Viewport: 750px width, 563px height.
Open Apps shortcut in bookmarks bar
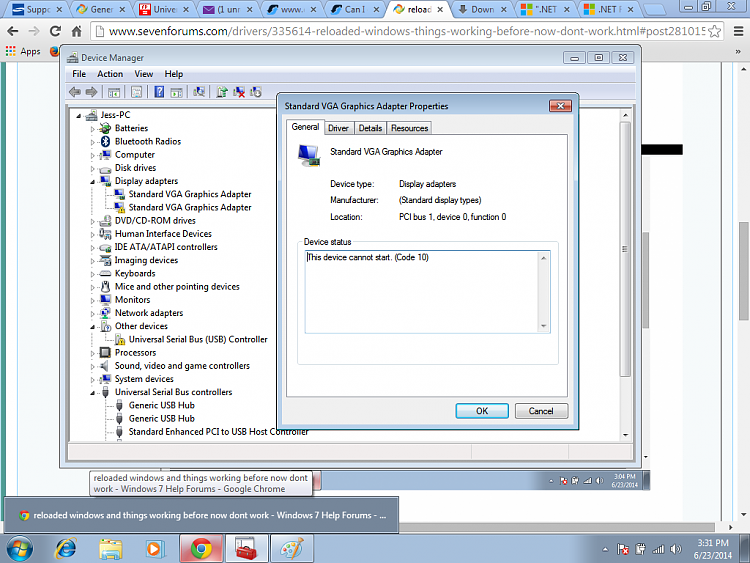coord(23,51)
